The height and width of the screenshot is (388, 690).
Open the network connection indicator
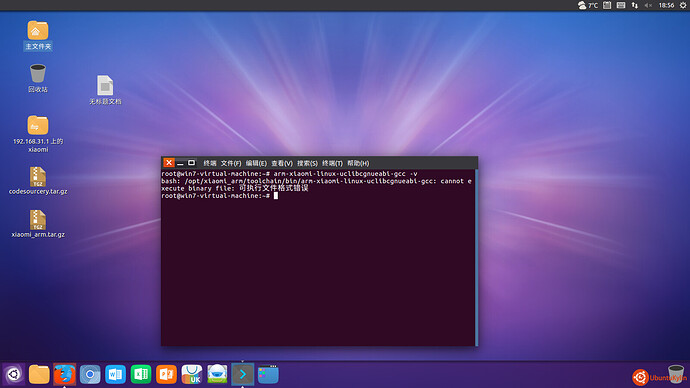635,5
